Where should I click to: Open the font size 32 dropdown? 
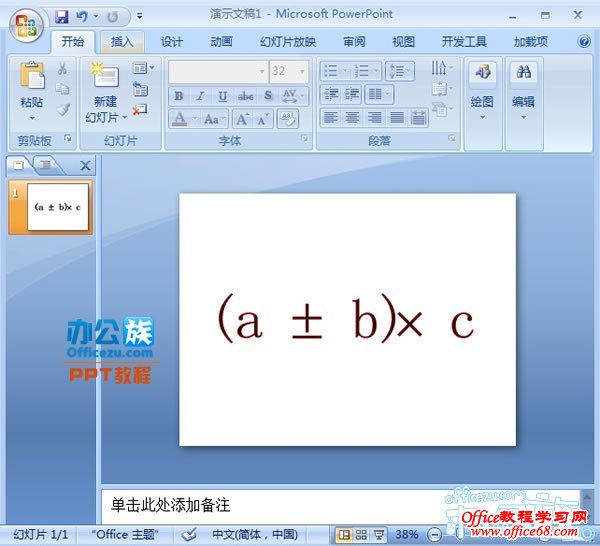pyautogui.click(x=302, y=71)
